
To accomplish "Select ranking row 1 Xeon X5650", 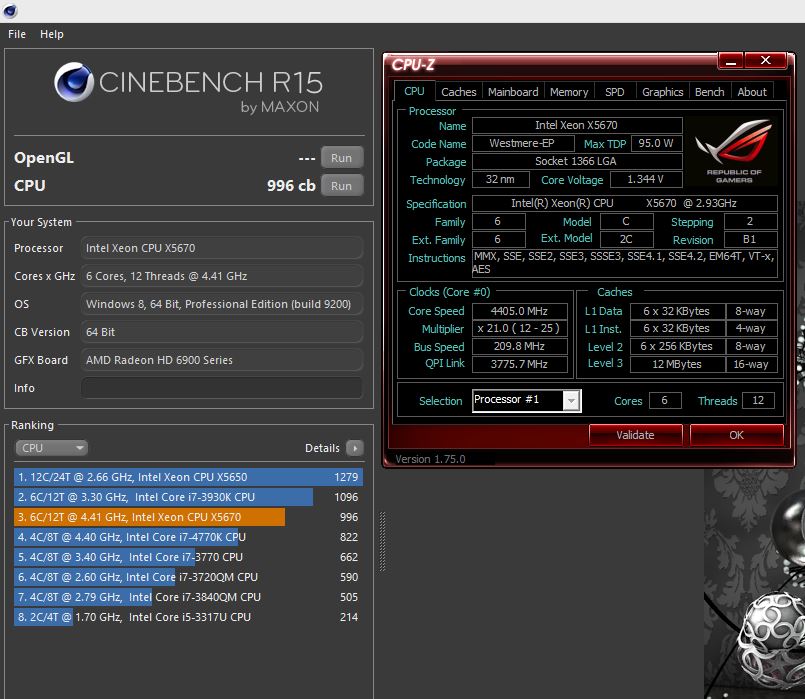I will click(188, 477).
